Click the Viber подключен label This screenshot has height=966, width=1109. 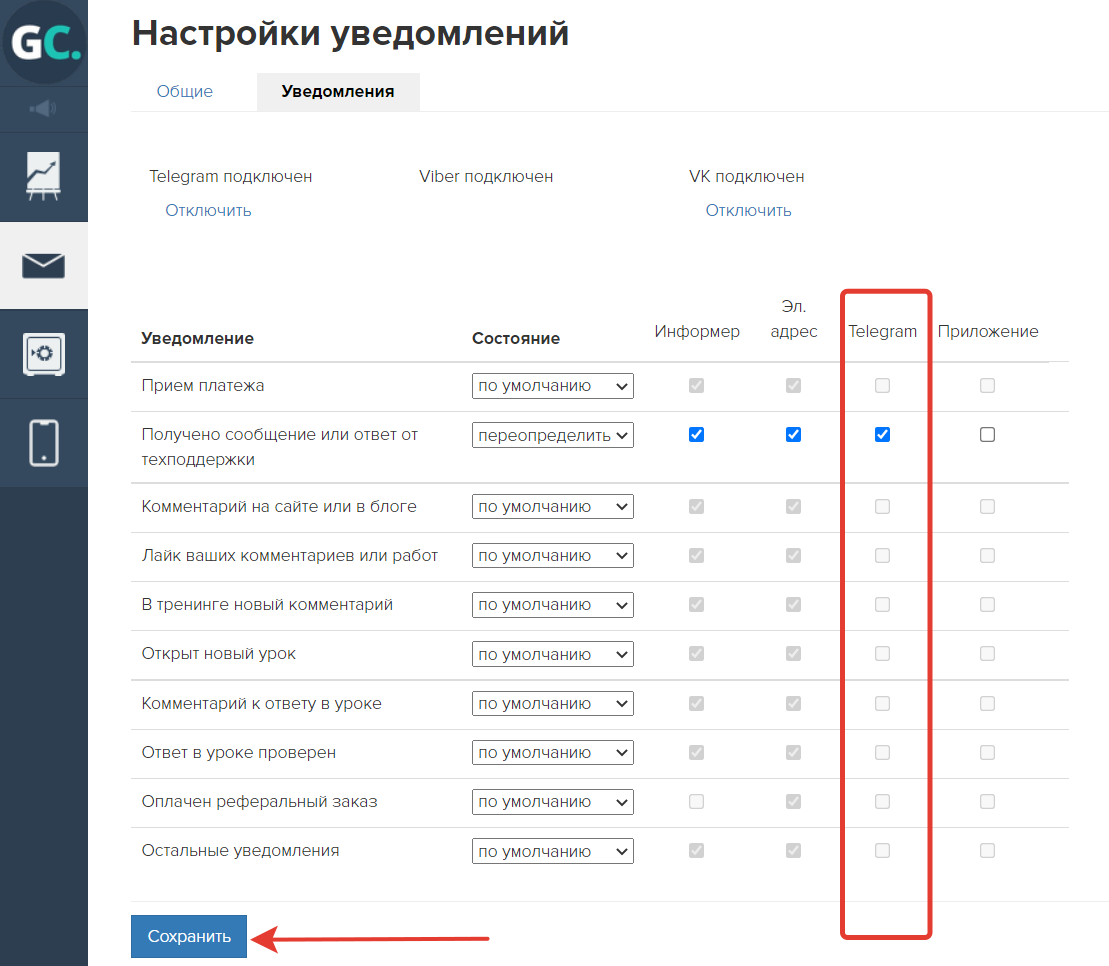486,176
